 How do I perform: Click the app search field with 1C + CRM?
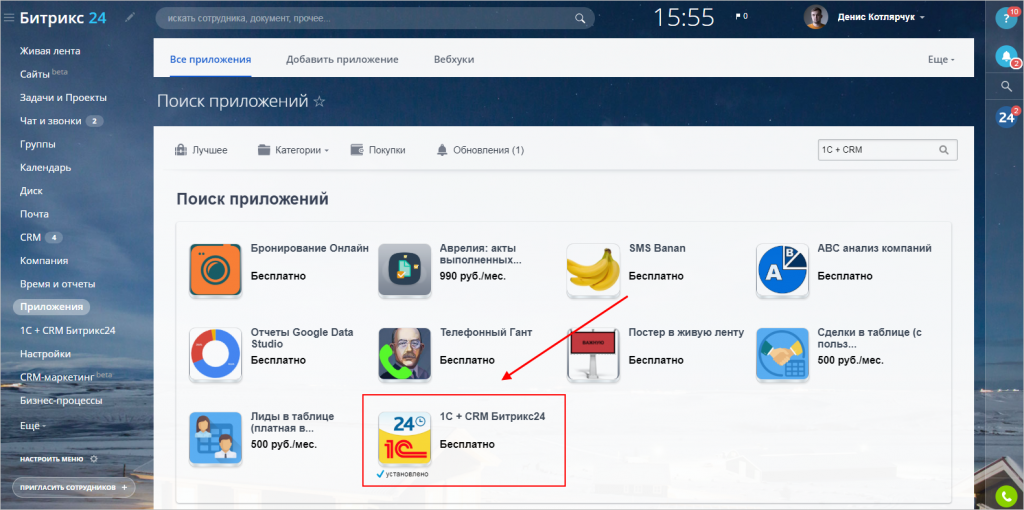click(888, 150)
